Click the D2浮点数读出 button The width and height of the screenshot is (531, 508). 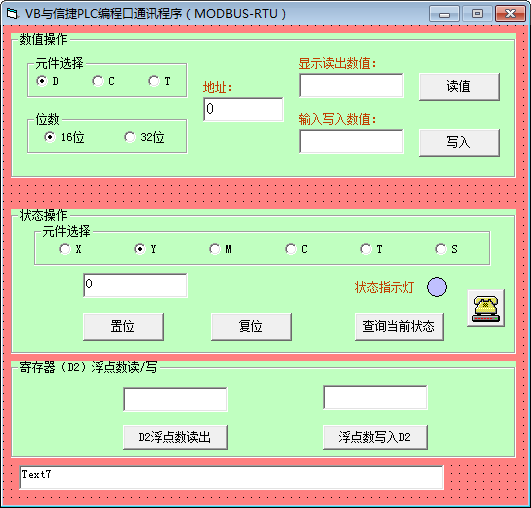pyautogui.click(x=175, y=437)
